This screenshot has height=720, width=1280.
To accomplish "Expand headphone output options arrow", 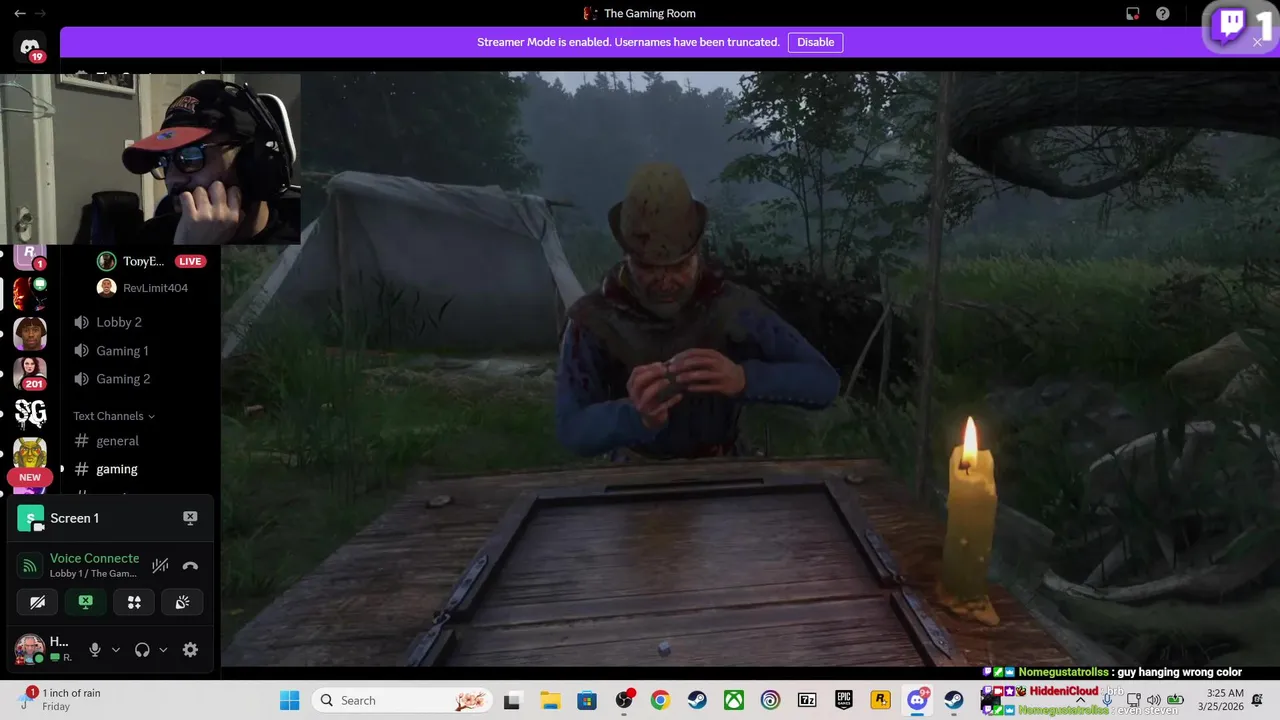I will [163, 650].
